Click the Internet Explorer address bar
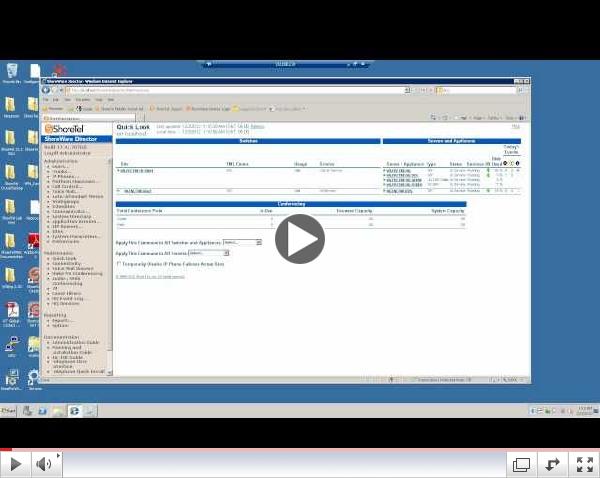Image resolution: width=600 pixels, height=478 pixels. pyautogui.click(x=235, y=90)
